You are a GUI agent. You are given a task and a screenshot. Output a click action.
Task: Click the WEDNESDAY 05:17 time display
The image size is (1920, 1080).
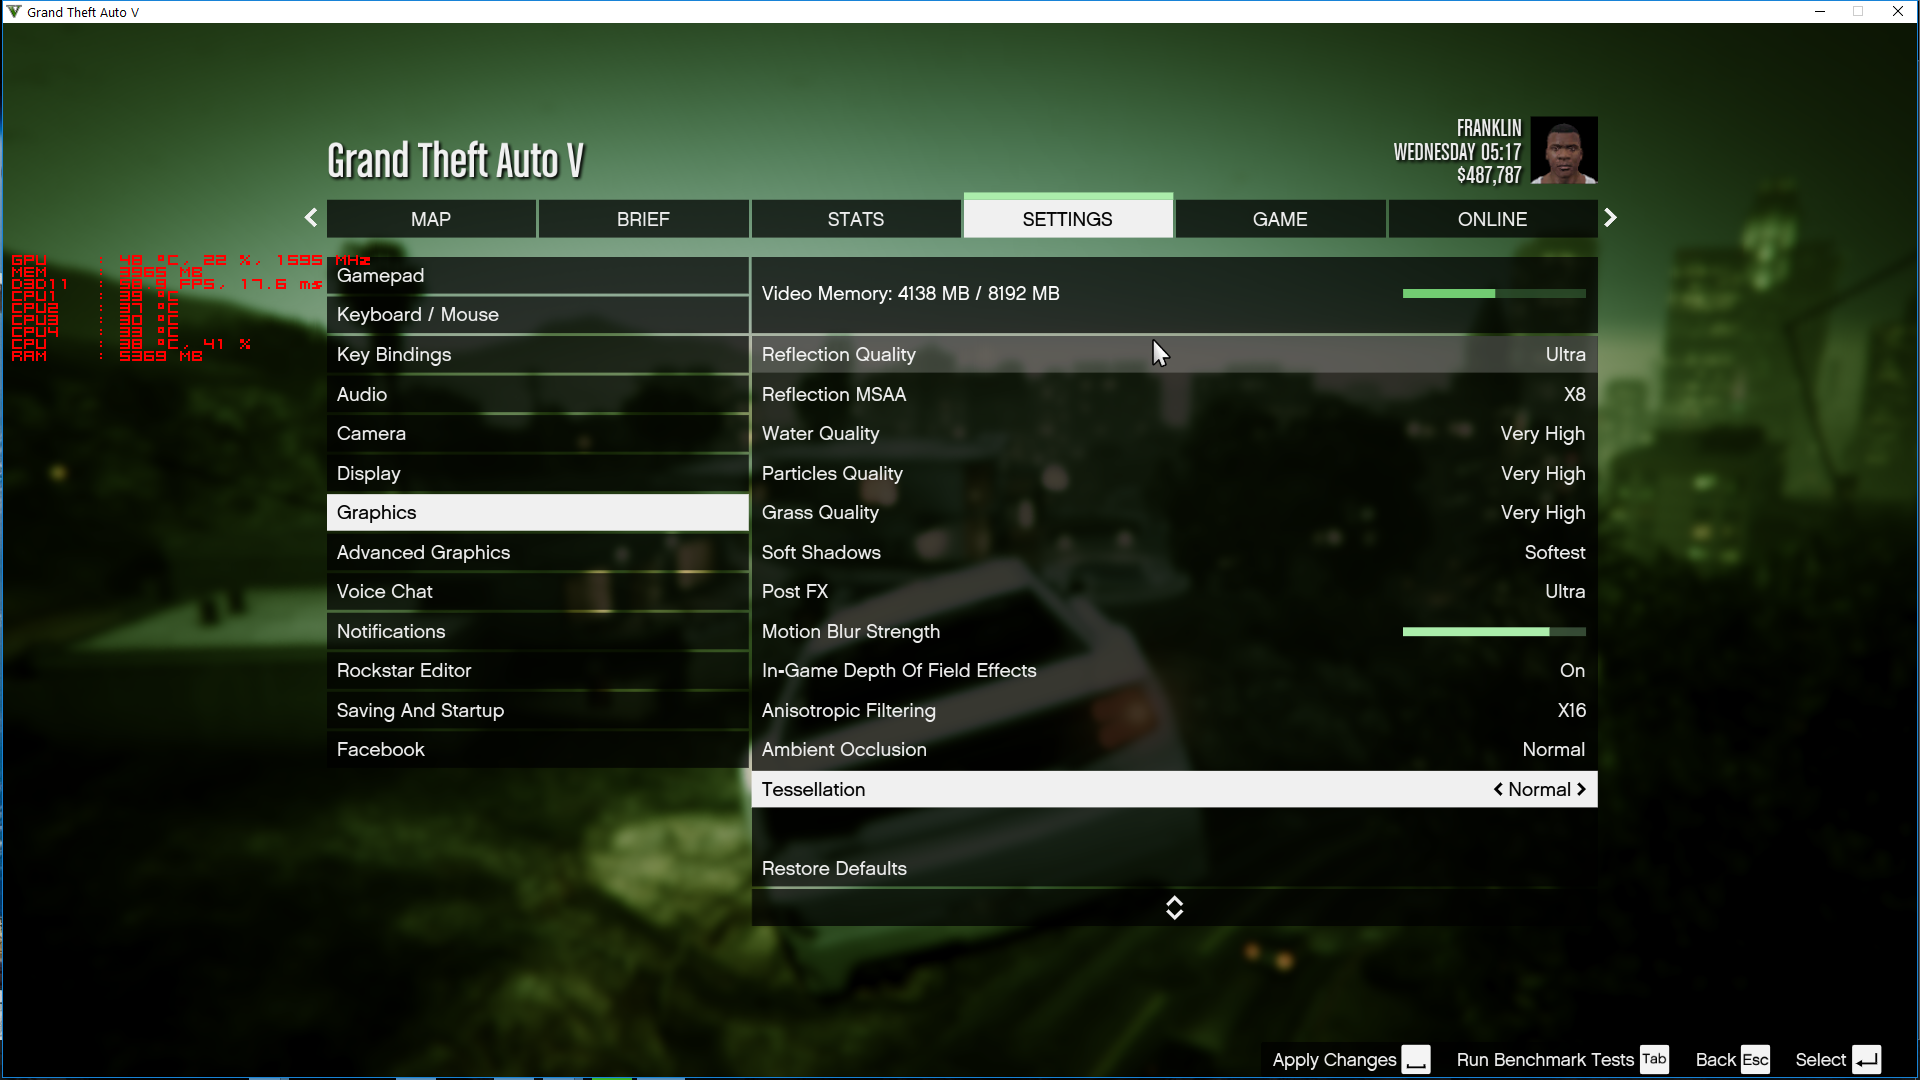coord(1457,152)
